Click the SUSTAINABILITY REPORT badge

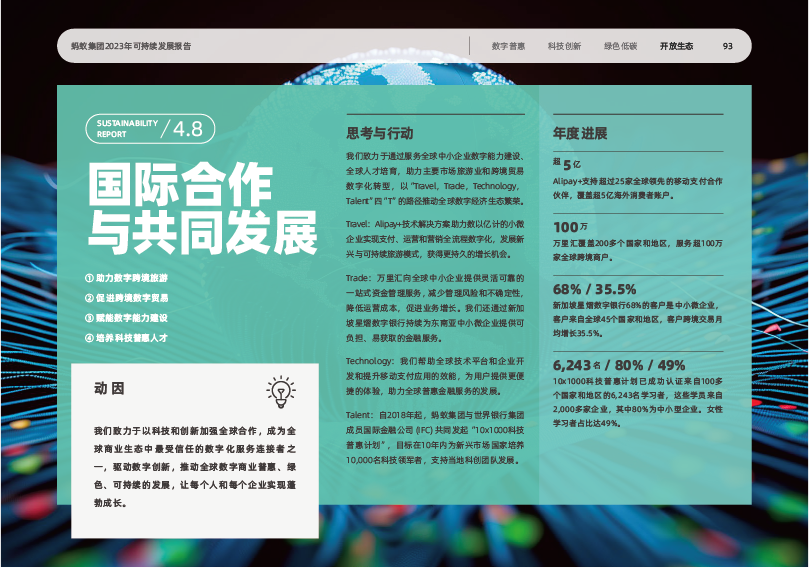pyautogui.click(x=127, y=128)
